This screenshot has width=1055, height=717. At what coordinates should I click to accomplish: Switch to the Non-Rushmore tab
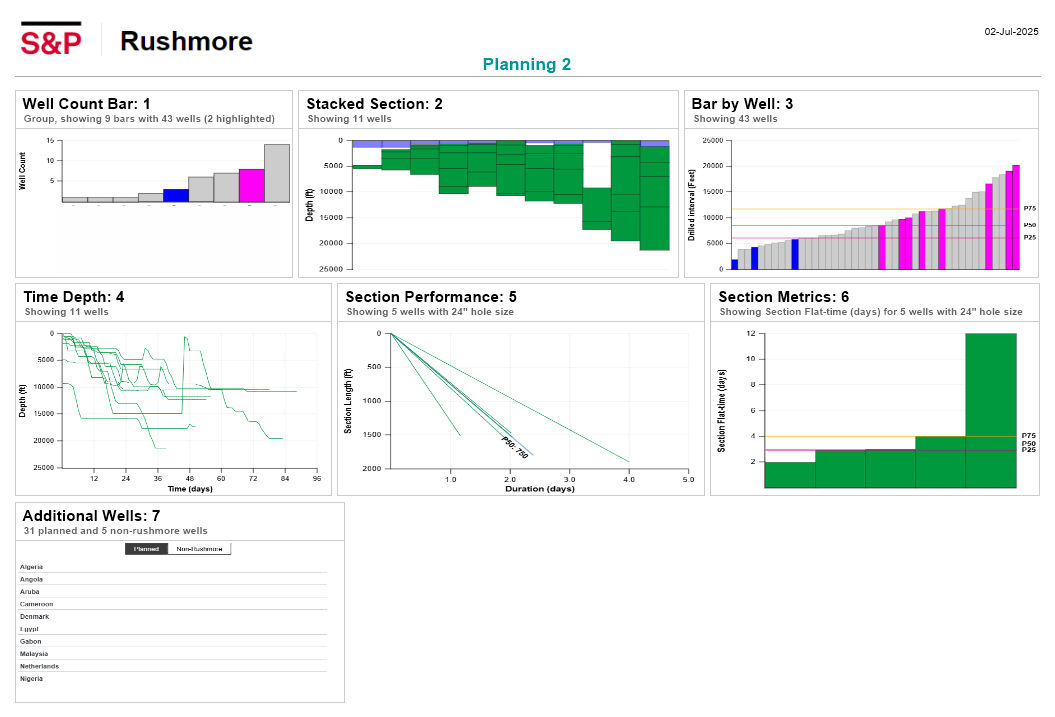coord(199,549)
